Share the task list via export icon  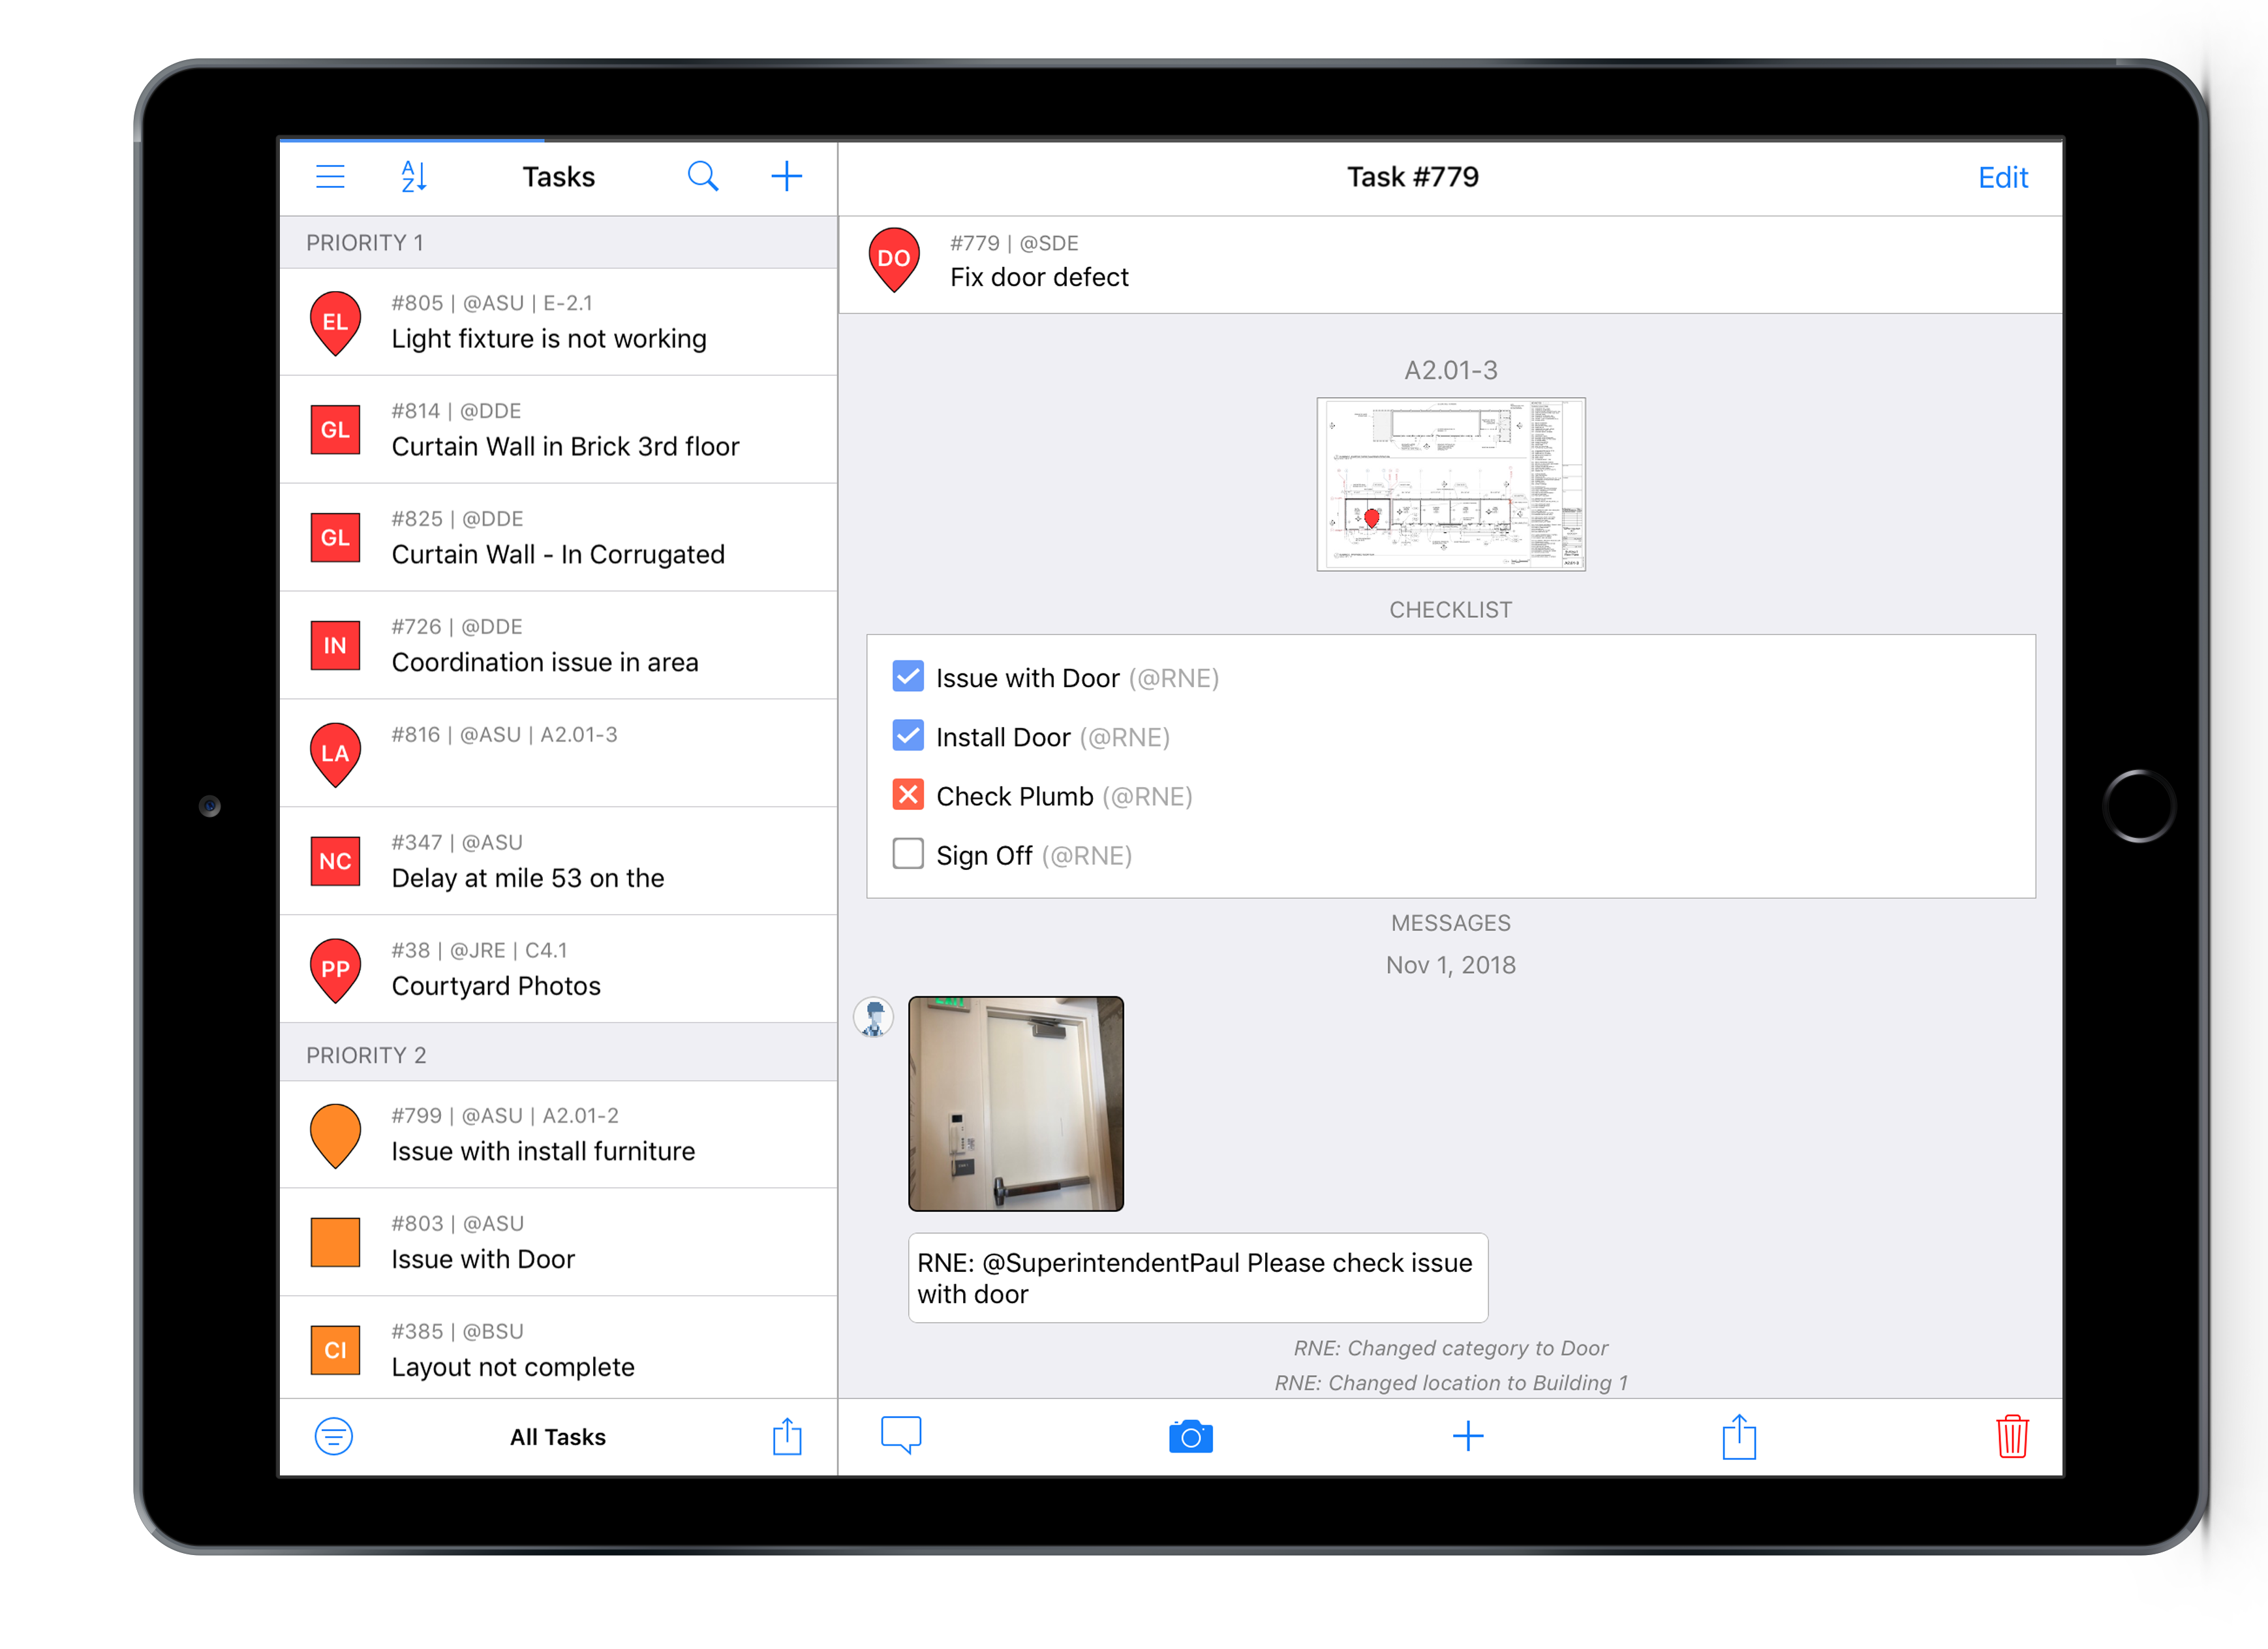click(x=787, y=1437)
